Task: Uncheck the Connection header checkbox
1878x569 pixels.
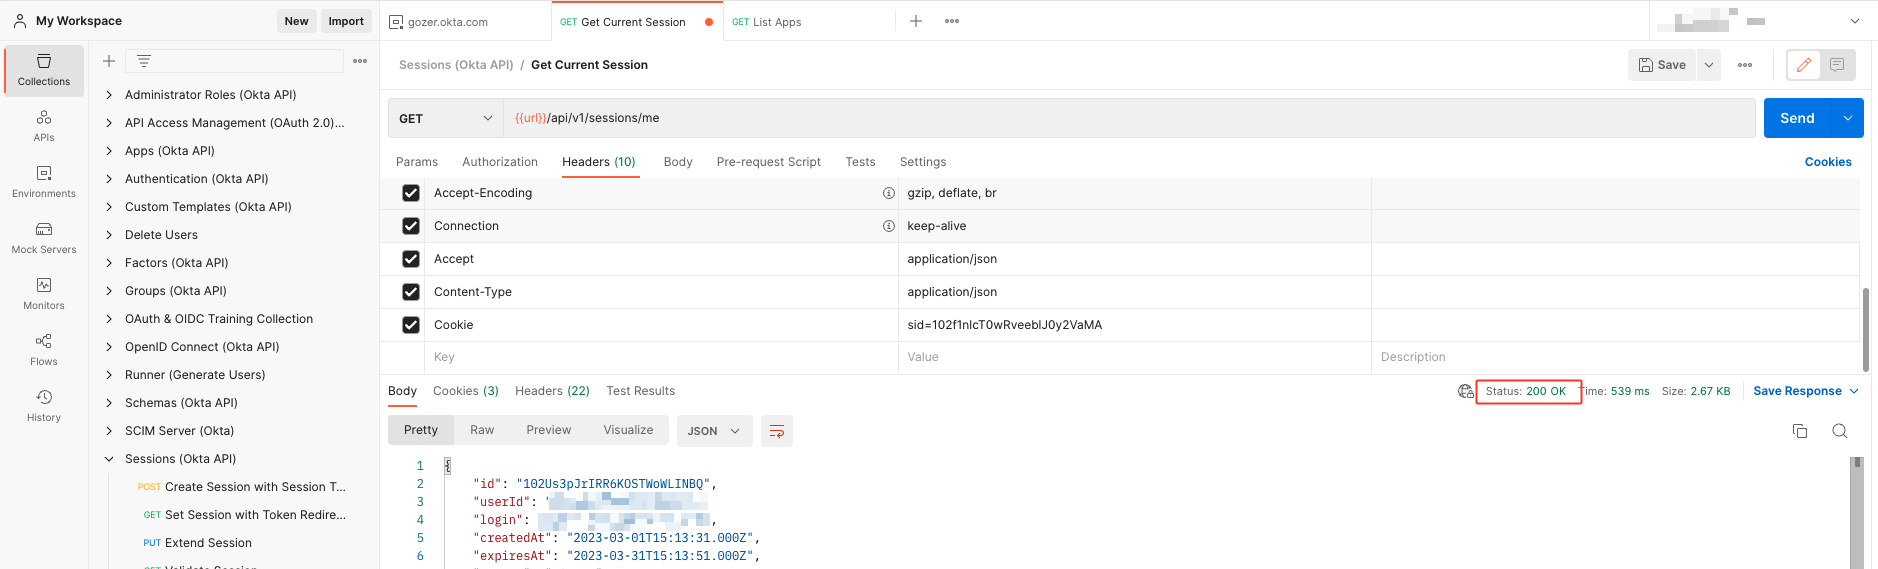Action: (411, 226)
